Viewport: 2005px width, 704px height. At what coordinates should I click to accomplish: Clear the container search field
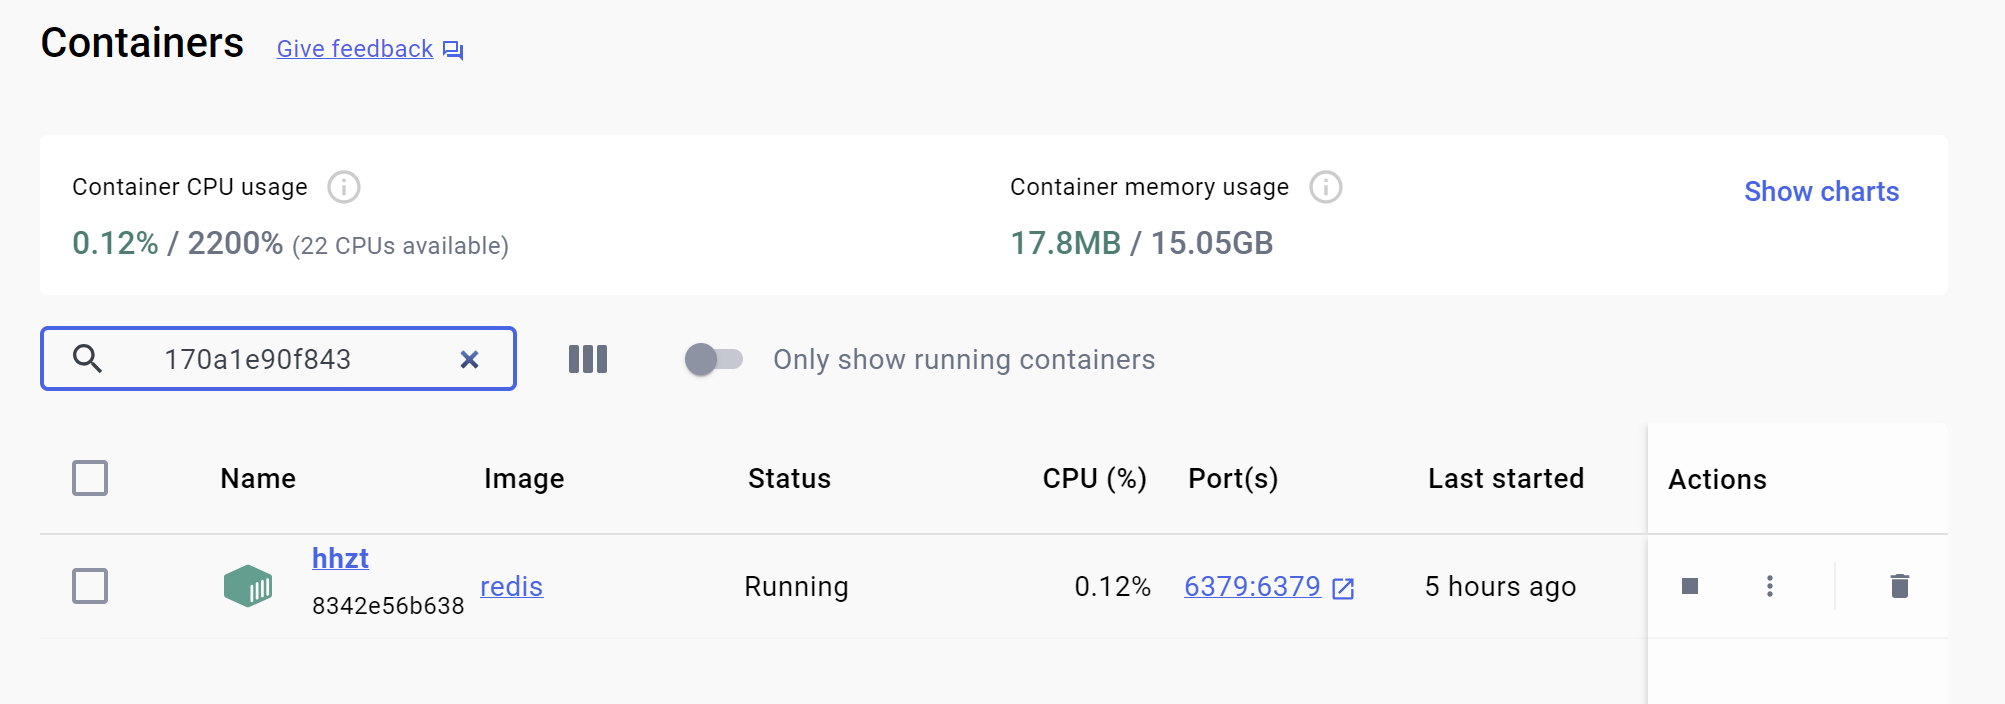point(469,359)
